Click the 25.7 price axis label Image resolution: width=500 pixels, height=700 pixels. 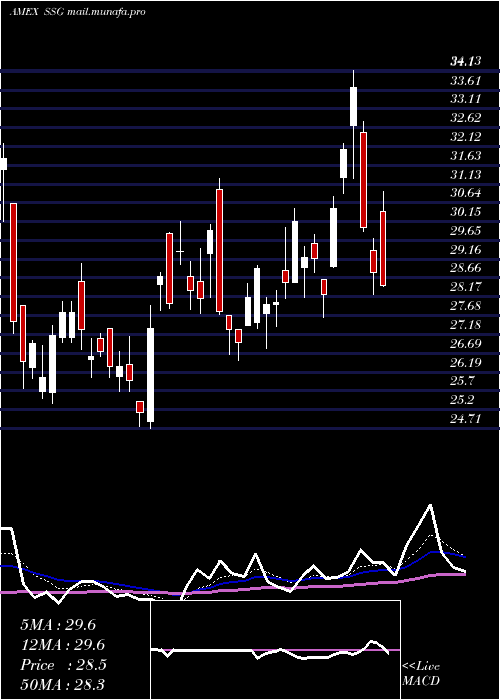tap(462, 381)
